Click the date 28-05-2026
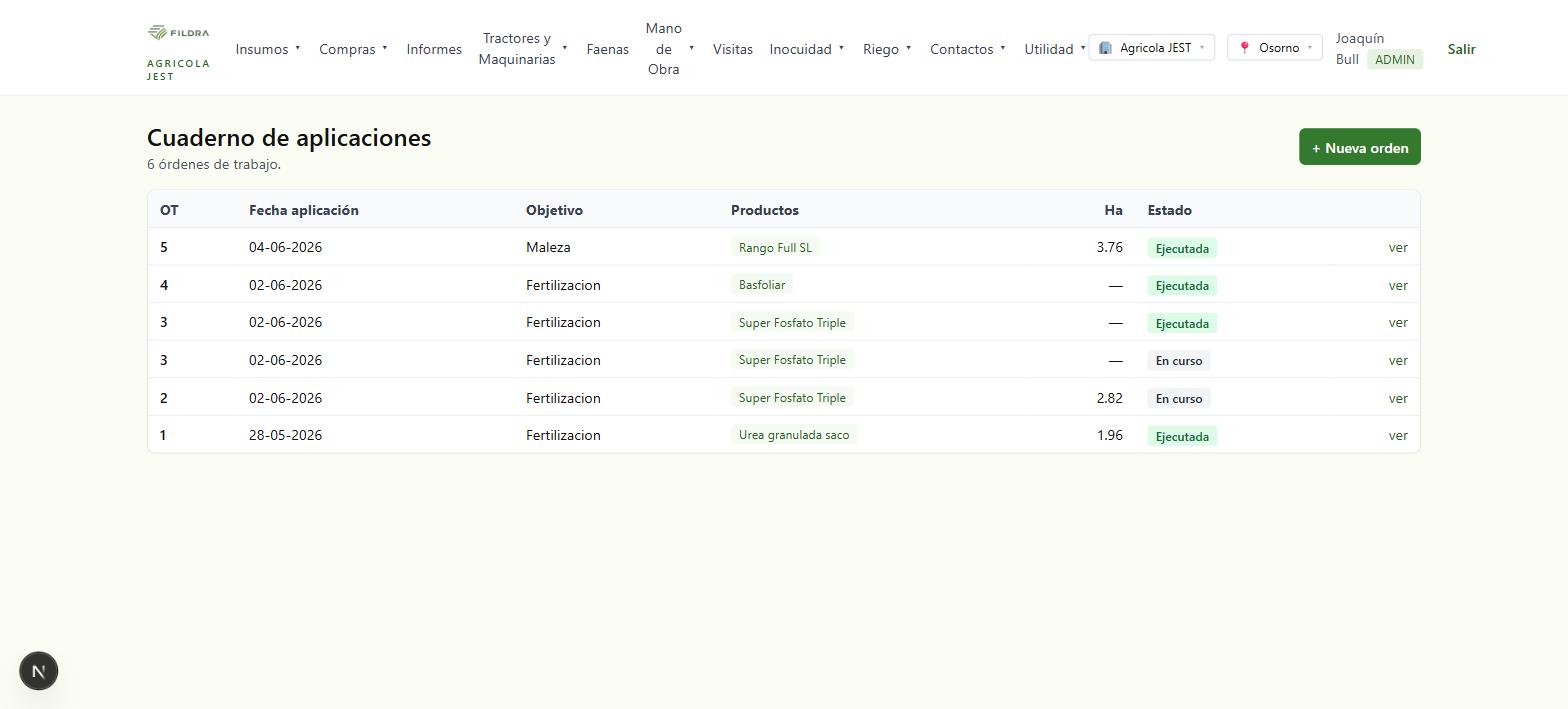The image size is (1568, 709). pos(286,435)
